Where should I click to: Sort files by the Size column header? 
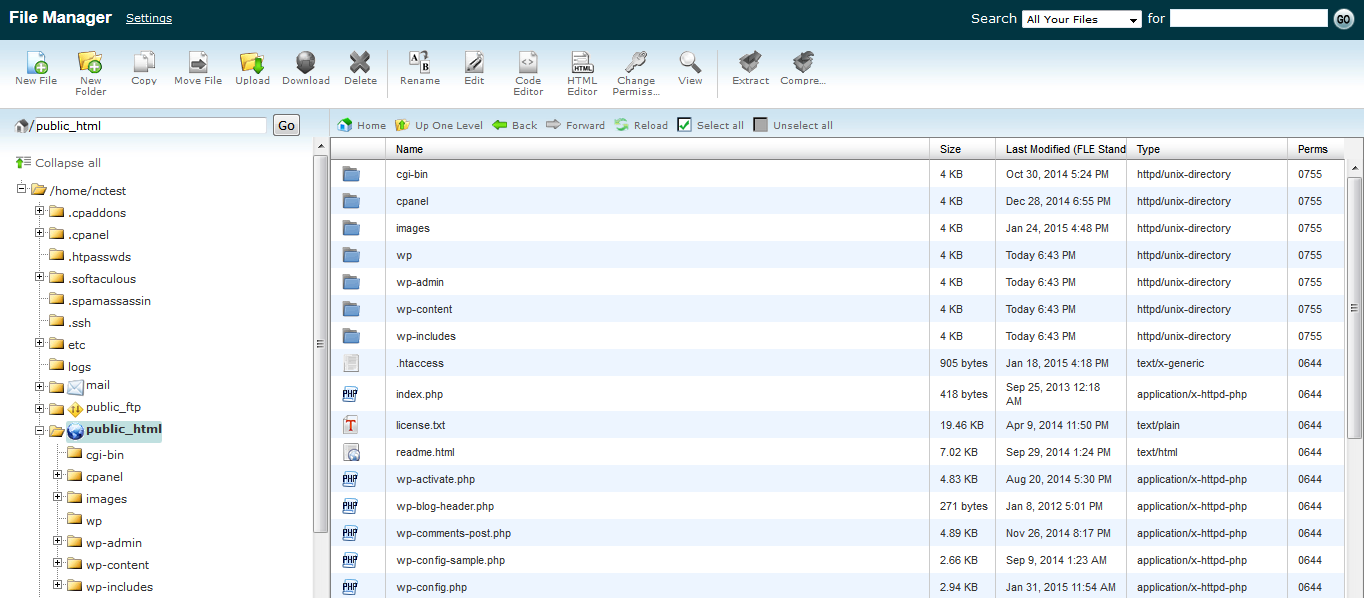tap(950, 149)
